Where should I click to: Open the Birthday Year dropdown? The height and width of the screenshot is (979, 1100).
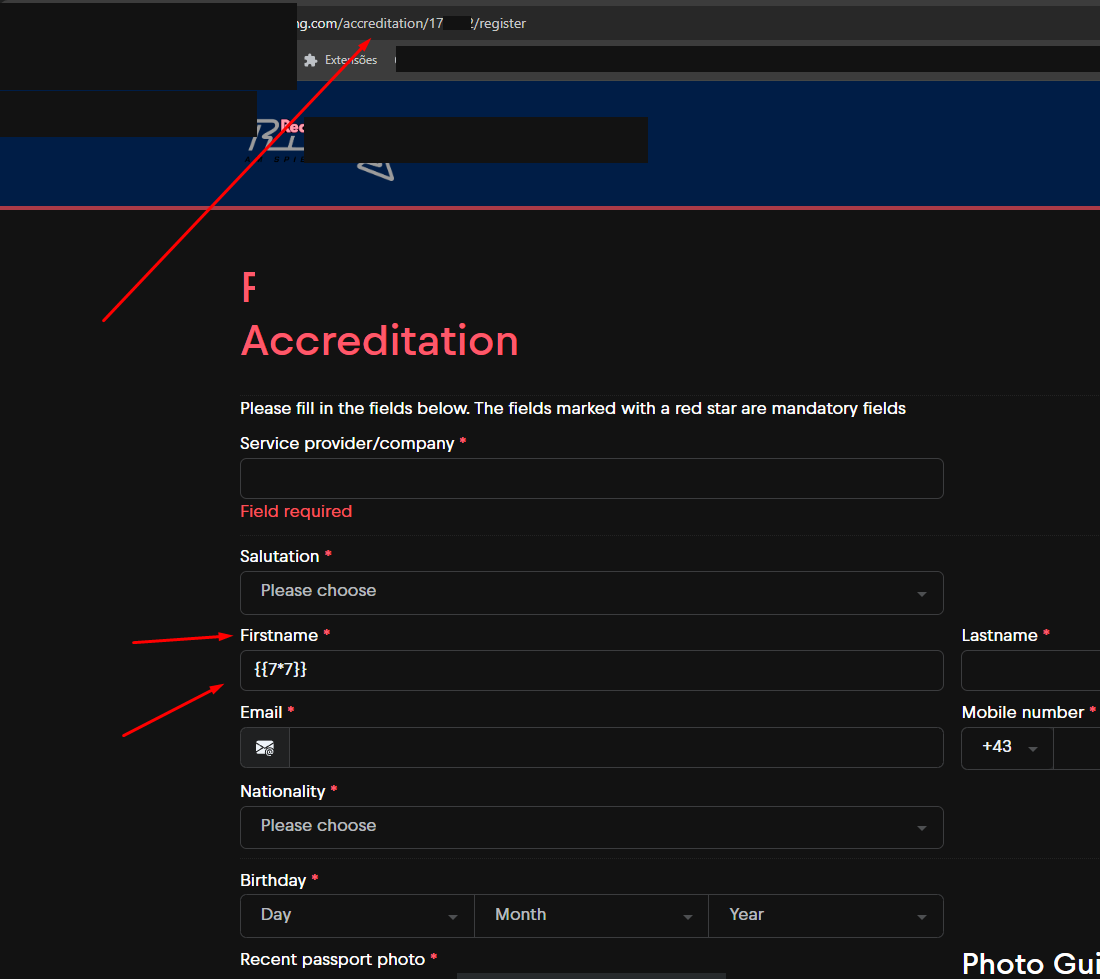(826, 916)
